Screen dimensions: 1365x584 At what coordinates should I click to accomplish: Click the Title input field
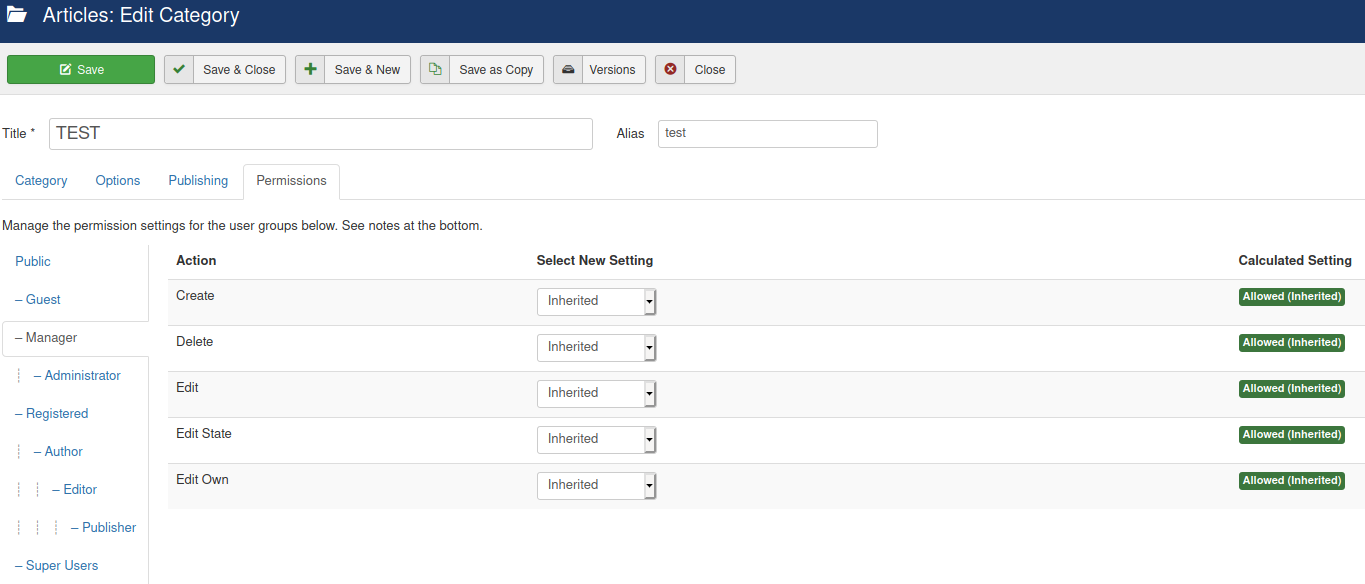tap(320, 134)
